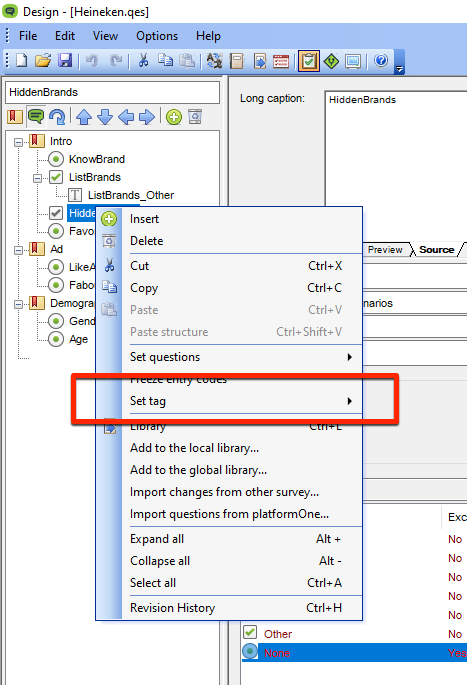Image resolution: width=467 pixels, height=685 pixels.
Task: Click the New document toolbar icon
Action: (22, 61)
